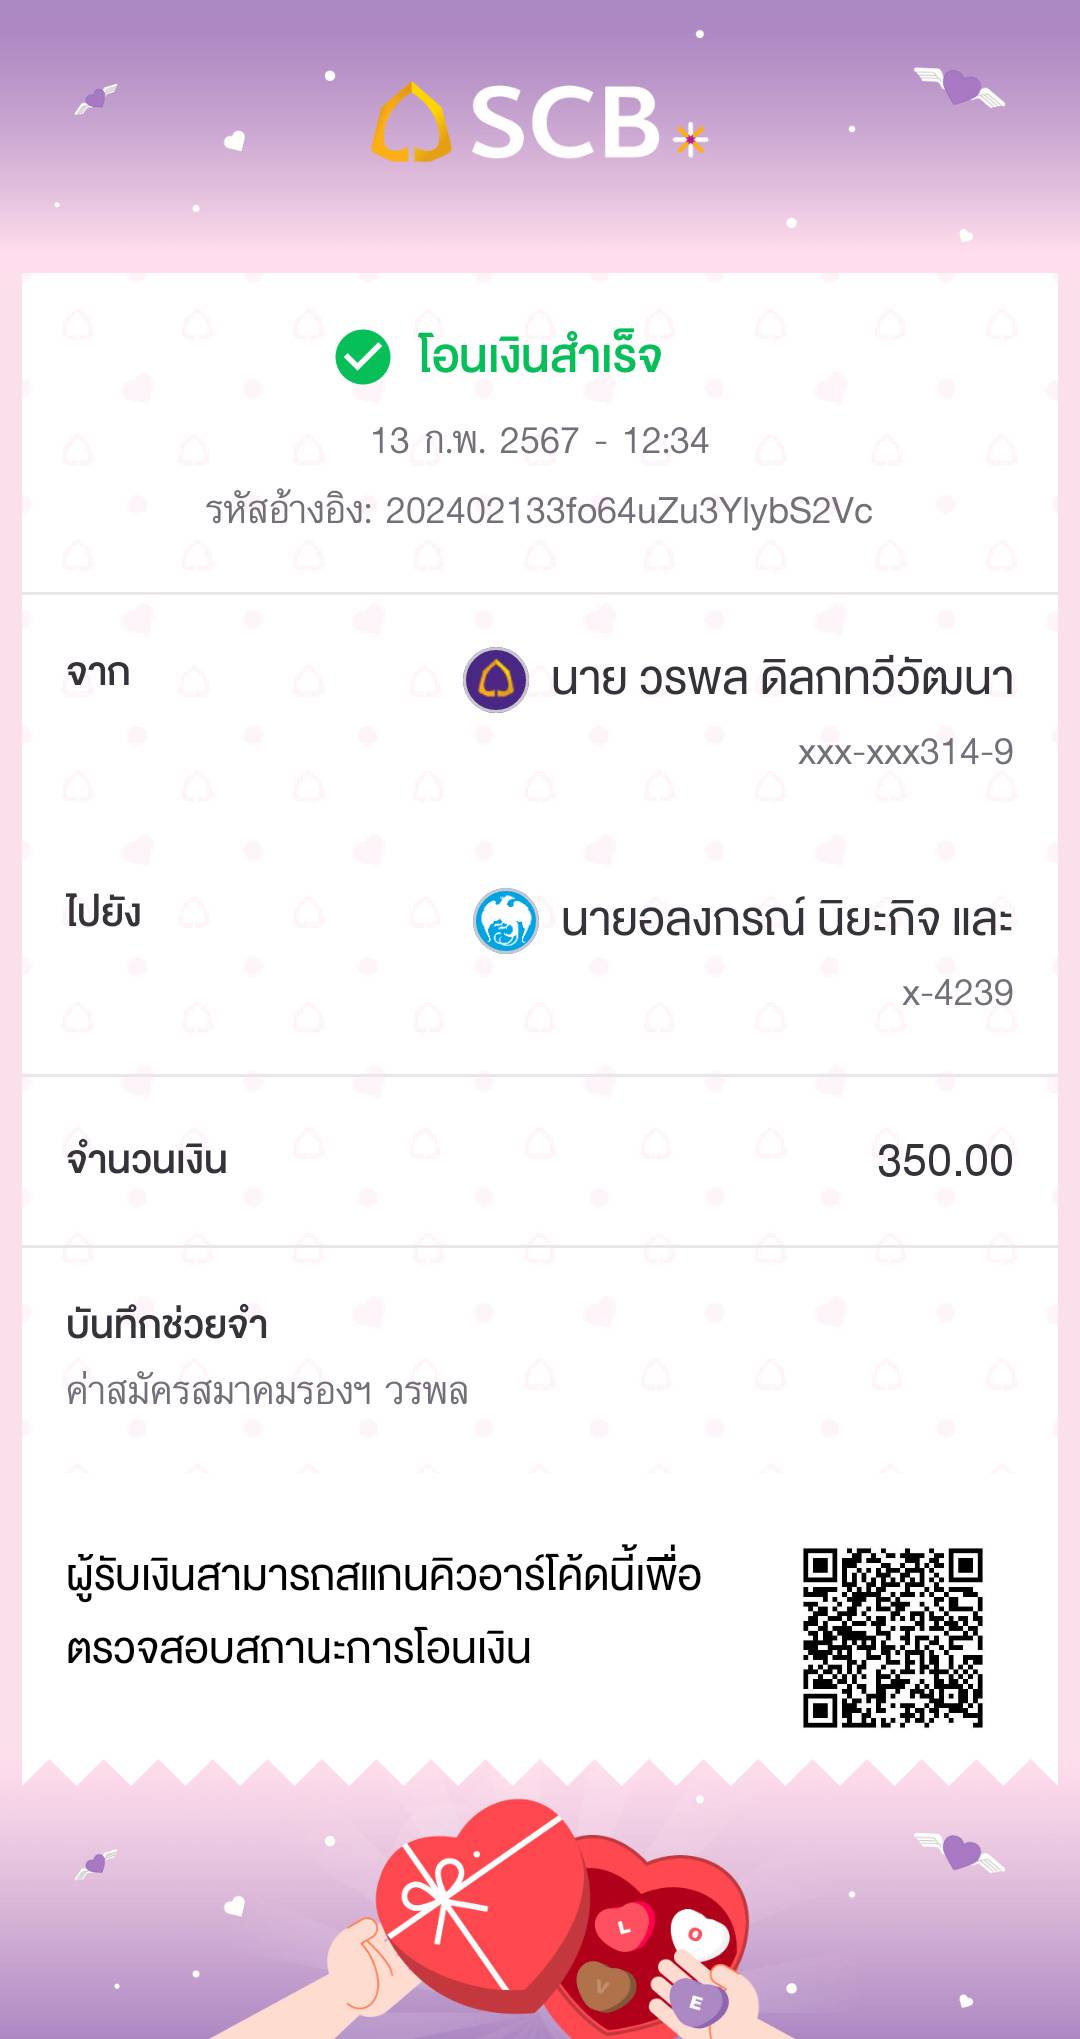Tap the winged heart at bottom right
This screenshot has width=1080, height=2039.
960,1853
